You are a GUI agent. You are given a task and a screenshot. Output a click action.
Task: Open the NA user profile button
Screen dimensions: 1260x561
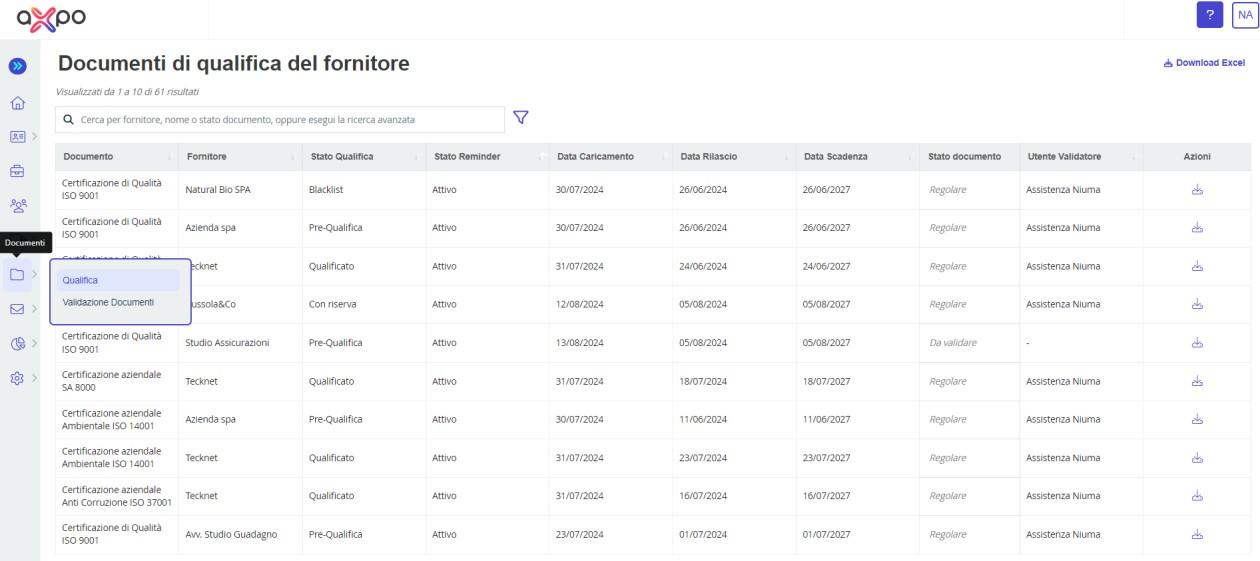(x=1245, y=15)
